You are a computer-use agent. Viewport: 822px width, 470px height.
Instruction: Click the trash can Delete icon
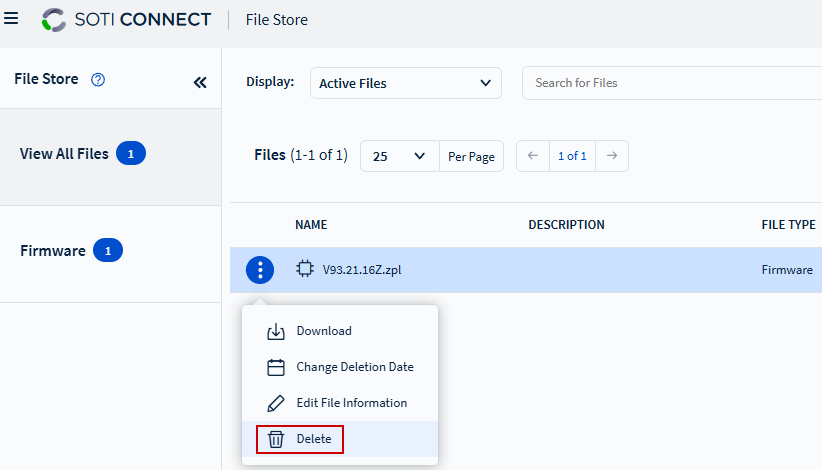pos(276,439)
